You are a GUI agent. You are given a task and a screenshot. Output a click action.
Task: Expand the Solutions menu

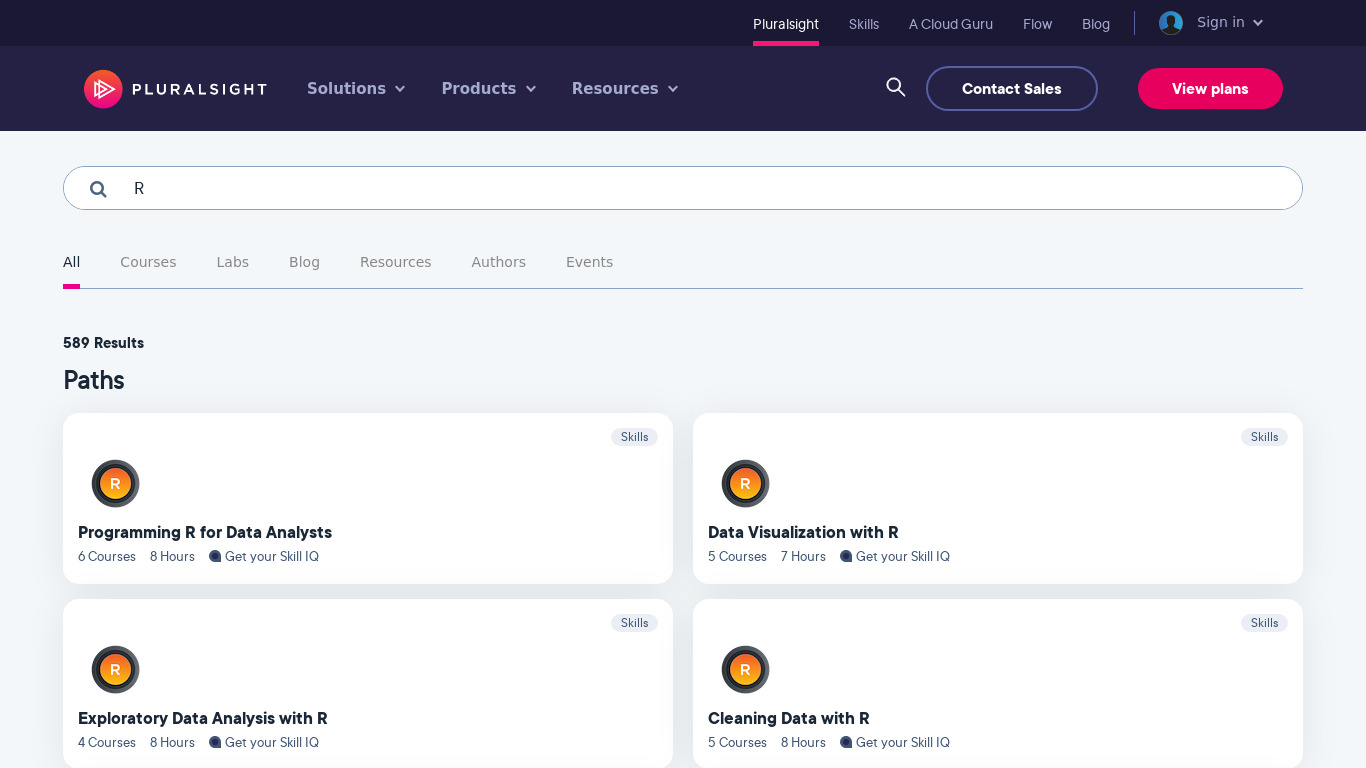(x=356, y=89)
